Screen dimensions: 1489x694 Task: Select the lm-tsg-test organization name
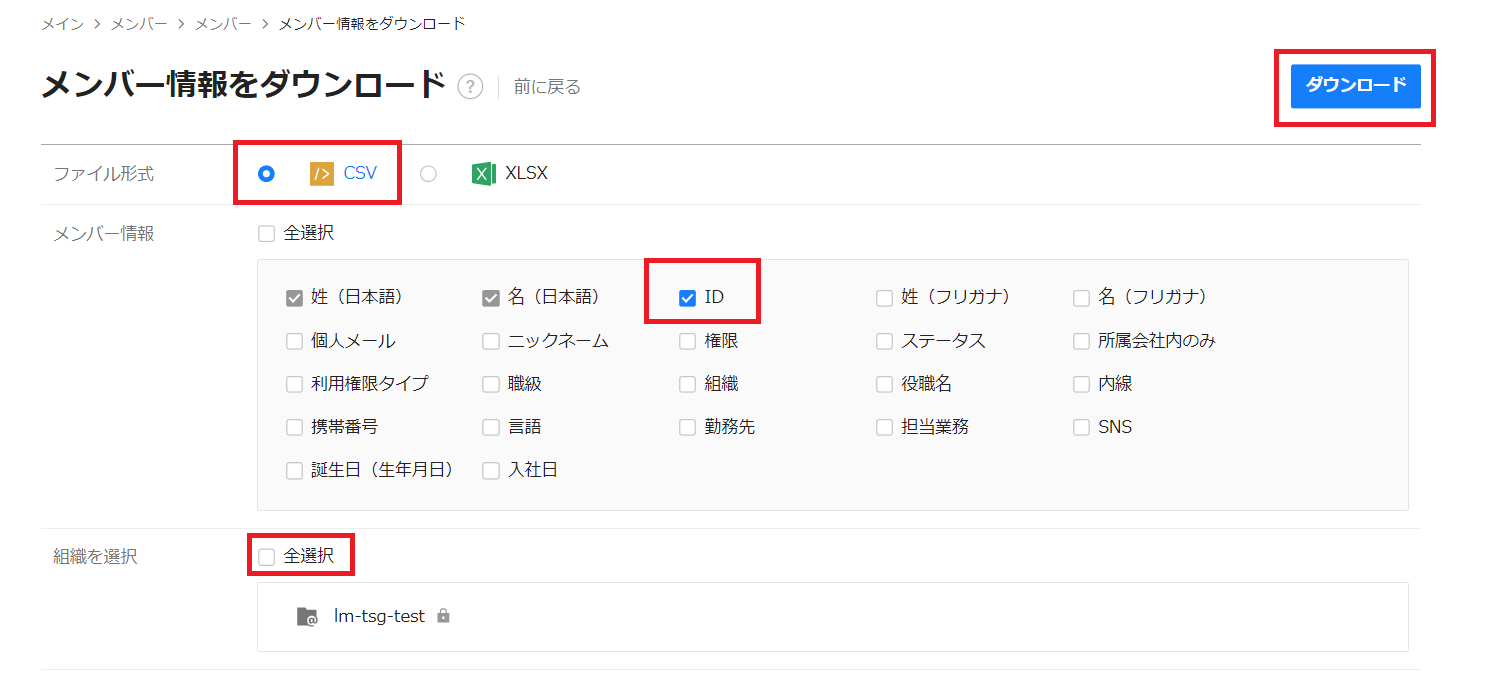[379, 617]
